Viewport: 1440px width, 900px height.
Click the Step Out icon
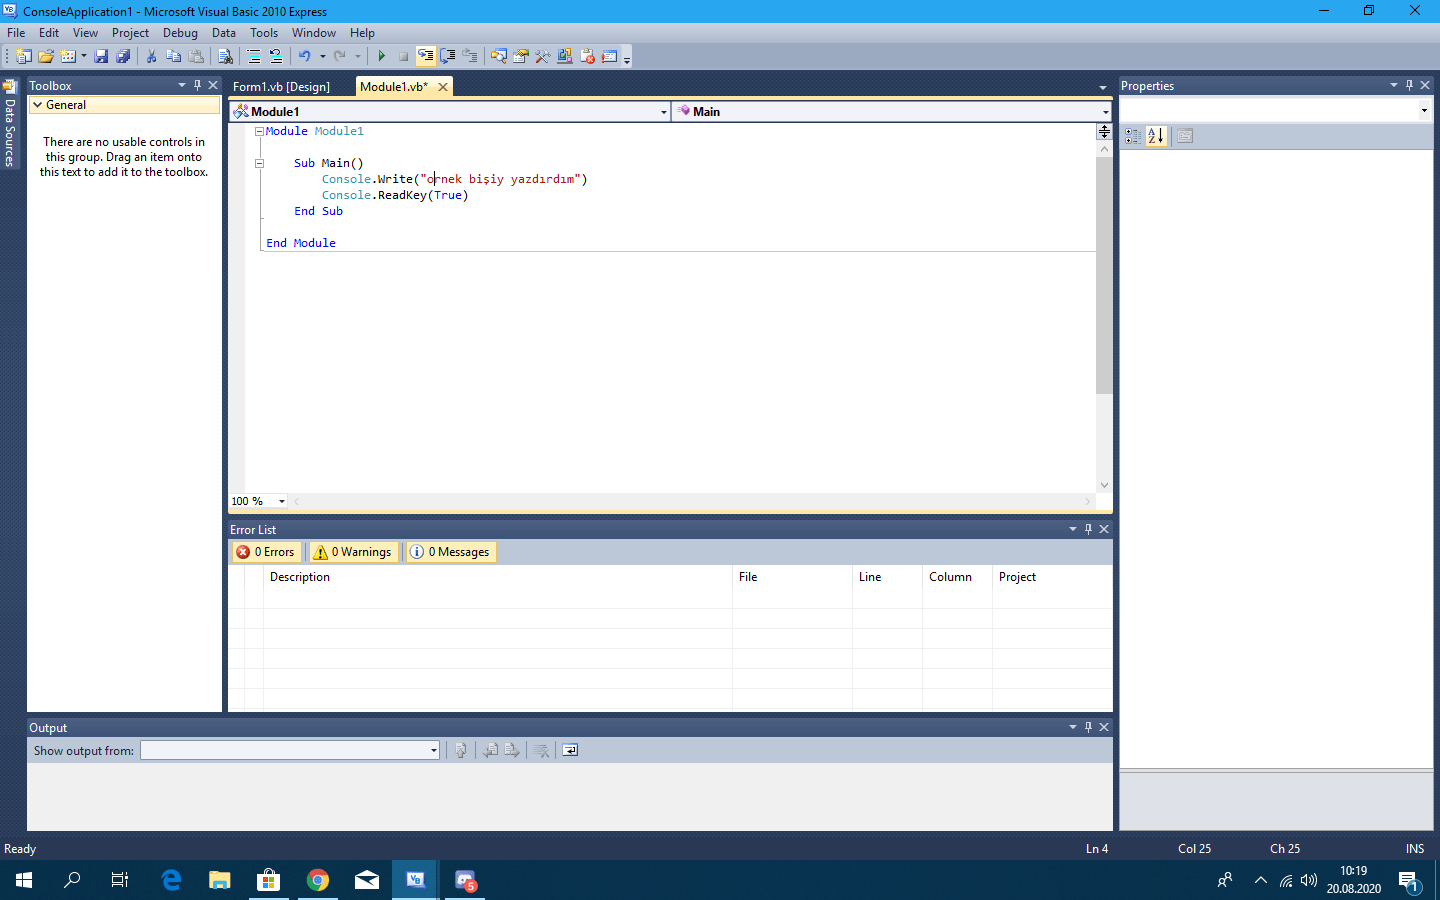click(x=470, y=56)
